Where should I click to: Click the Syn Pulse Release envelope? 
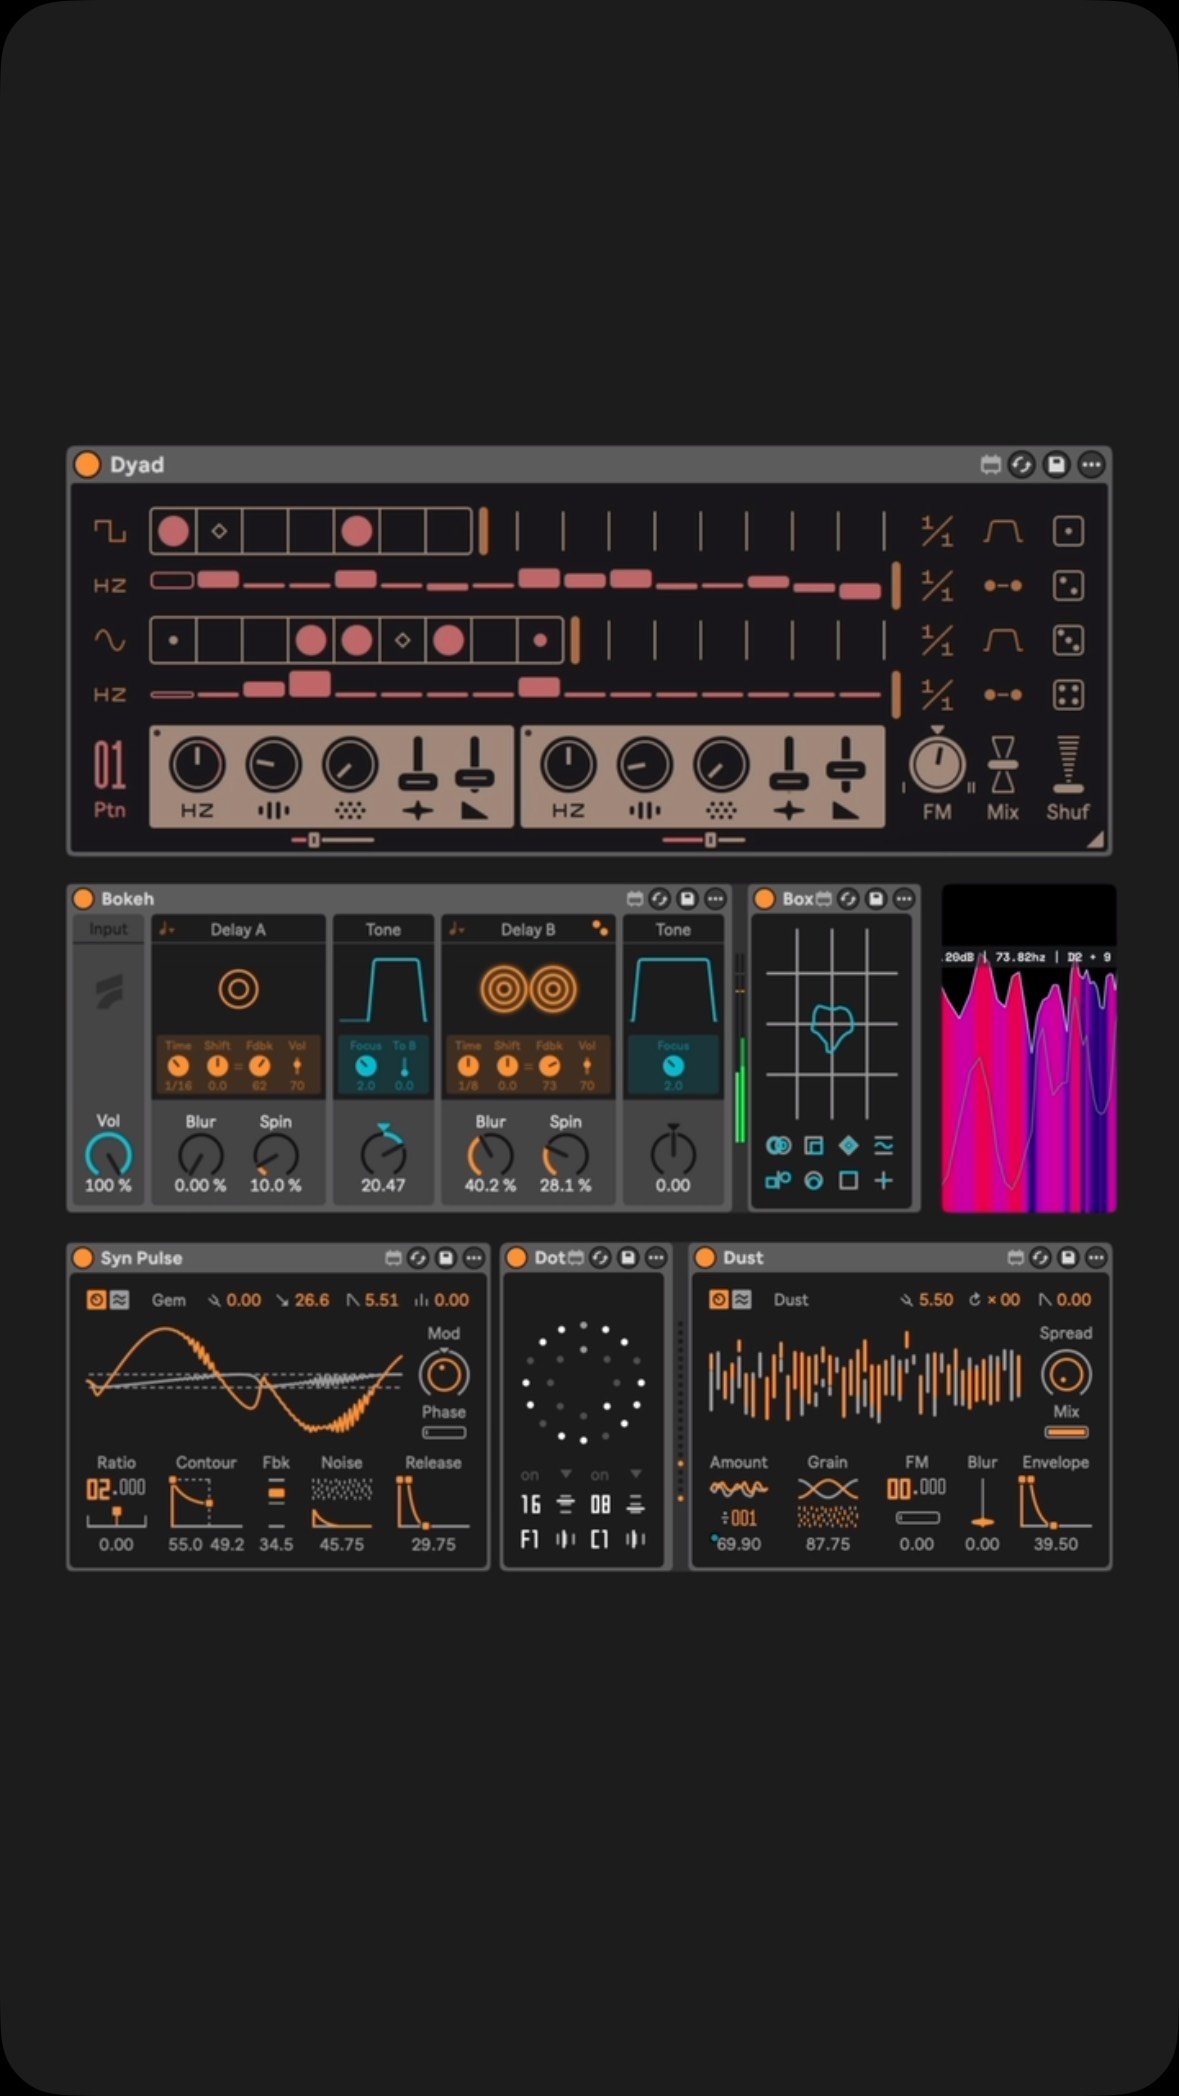tap(433, 1503)
